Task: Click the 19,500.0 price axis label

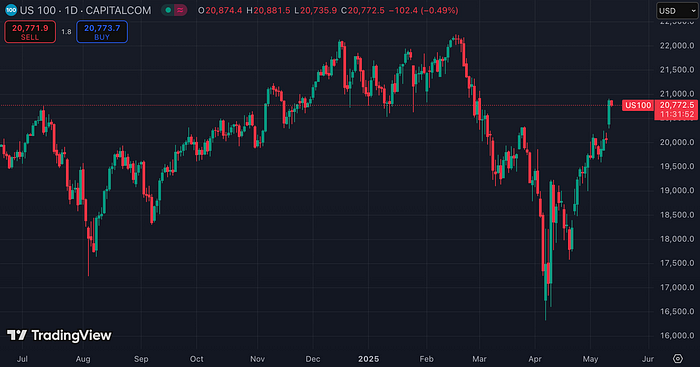Action: tap(677, 166)
